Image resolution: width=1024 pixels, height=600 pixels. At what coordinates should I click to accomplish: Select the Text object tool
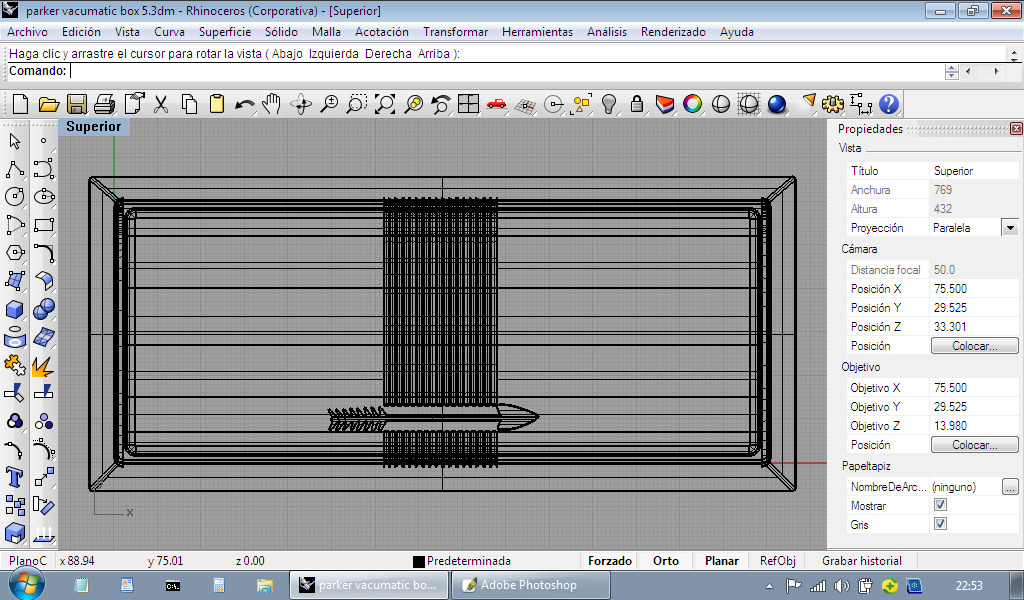click(x=15, y=476)
